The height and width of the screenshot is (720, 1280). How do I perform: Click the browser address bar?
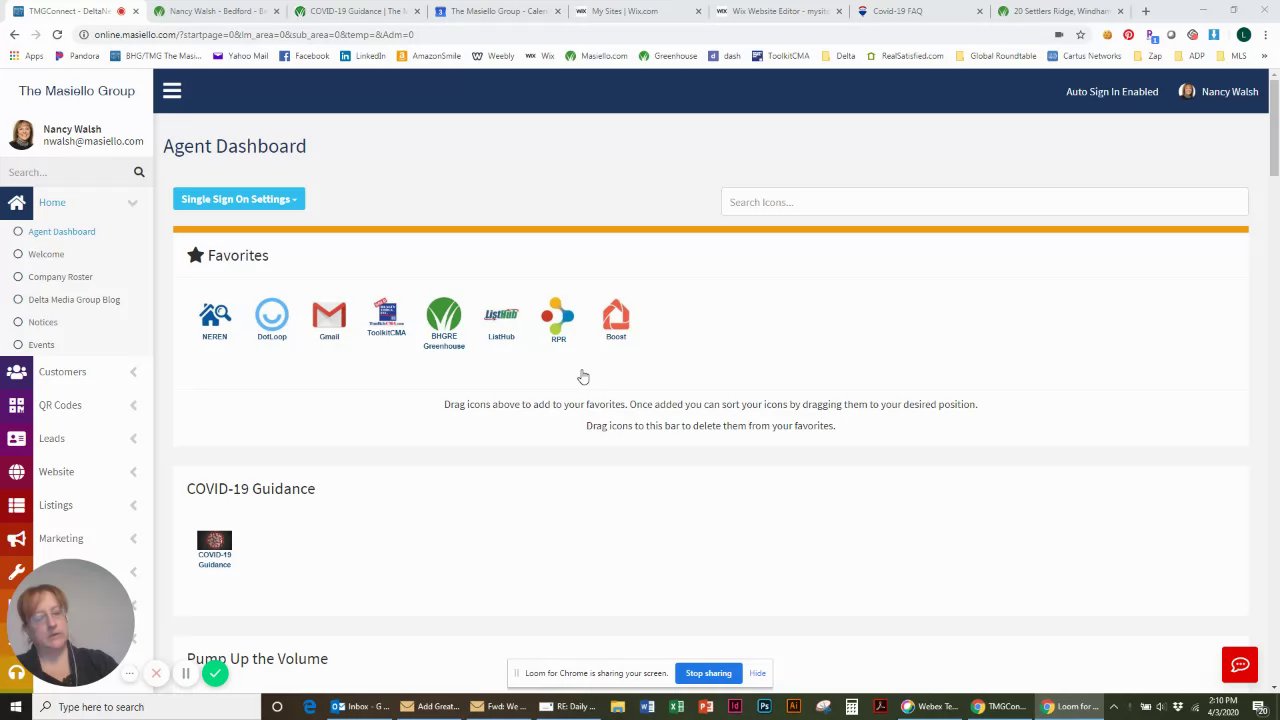[x=560, y=34]
